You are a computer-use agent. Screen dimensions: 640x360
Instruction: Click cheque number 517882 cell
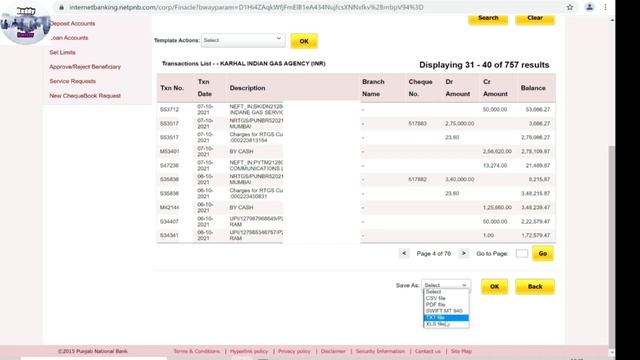pyautogui.click(x=418, y=179)
